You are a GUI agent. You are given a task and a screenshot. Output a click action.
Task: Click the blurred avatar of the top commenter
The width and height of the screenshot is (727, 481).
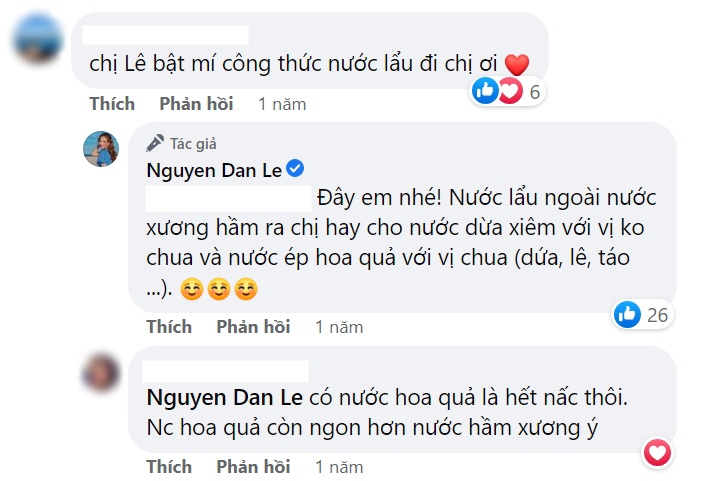[x=37, y=38]
